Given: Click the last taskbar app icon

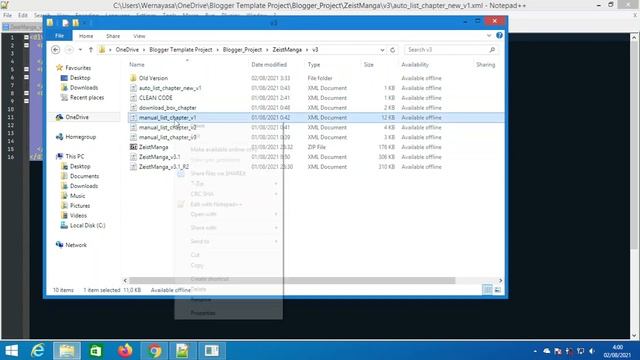Looking at the screenshot, I should click(x=212, y=351).
